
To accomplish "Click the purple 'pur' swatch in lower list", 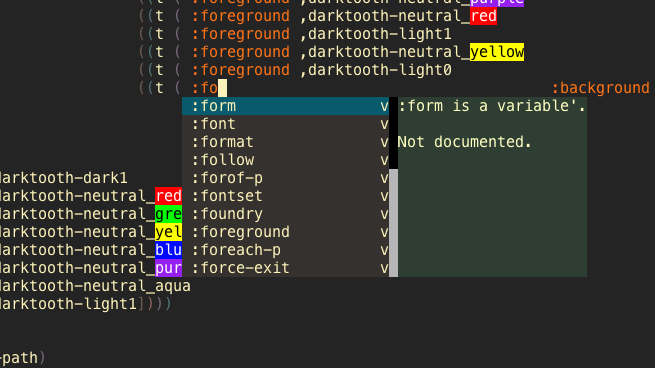I will [168, 268].
